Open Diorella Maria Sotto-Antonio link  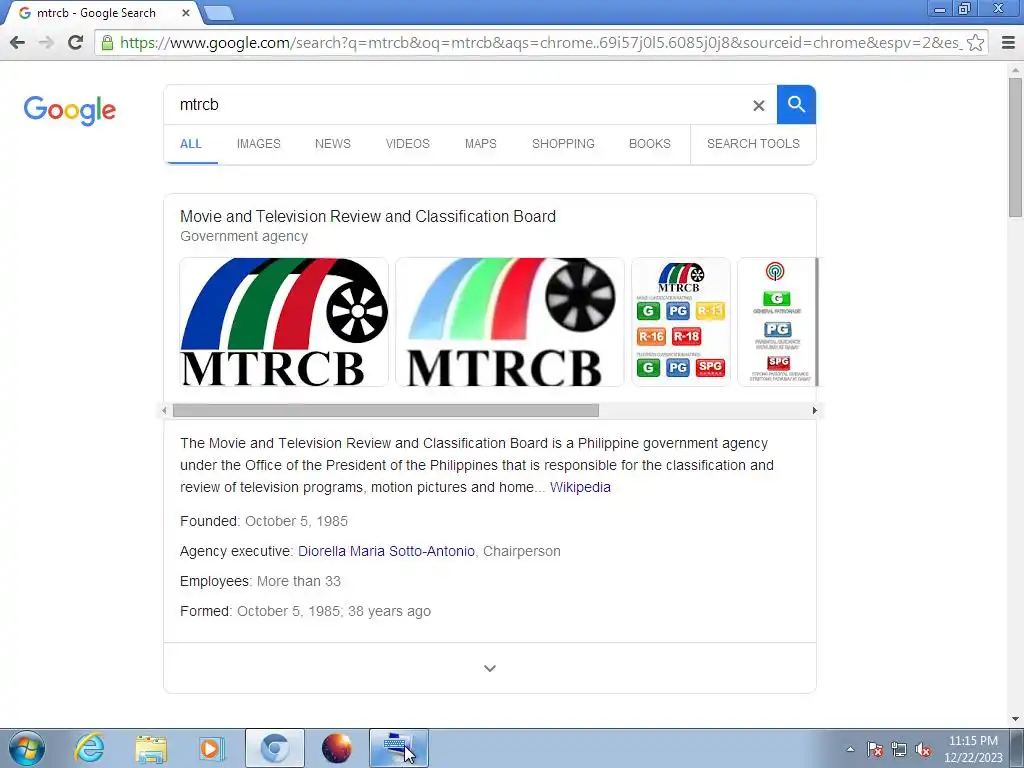tap(386, 551)
